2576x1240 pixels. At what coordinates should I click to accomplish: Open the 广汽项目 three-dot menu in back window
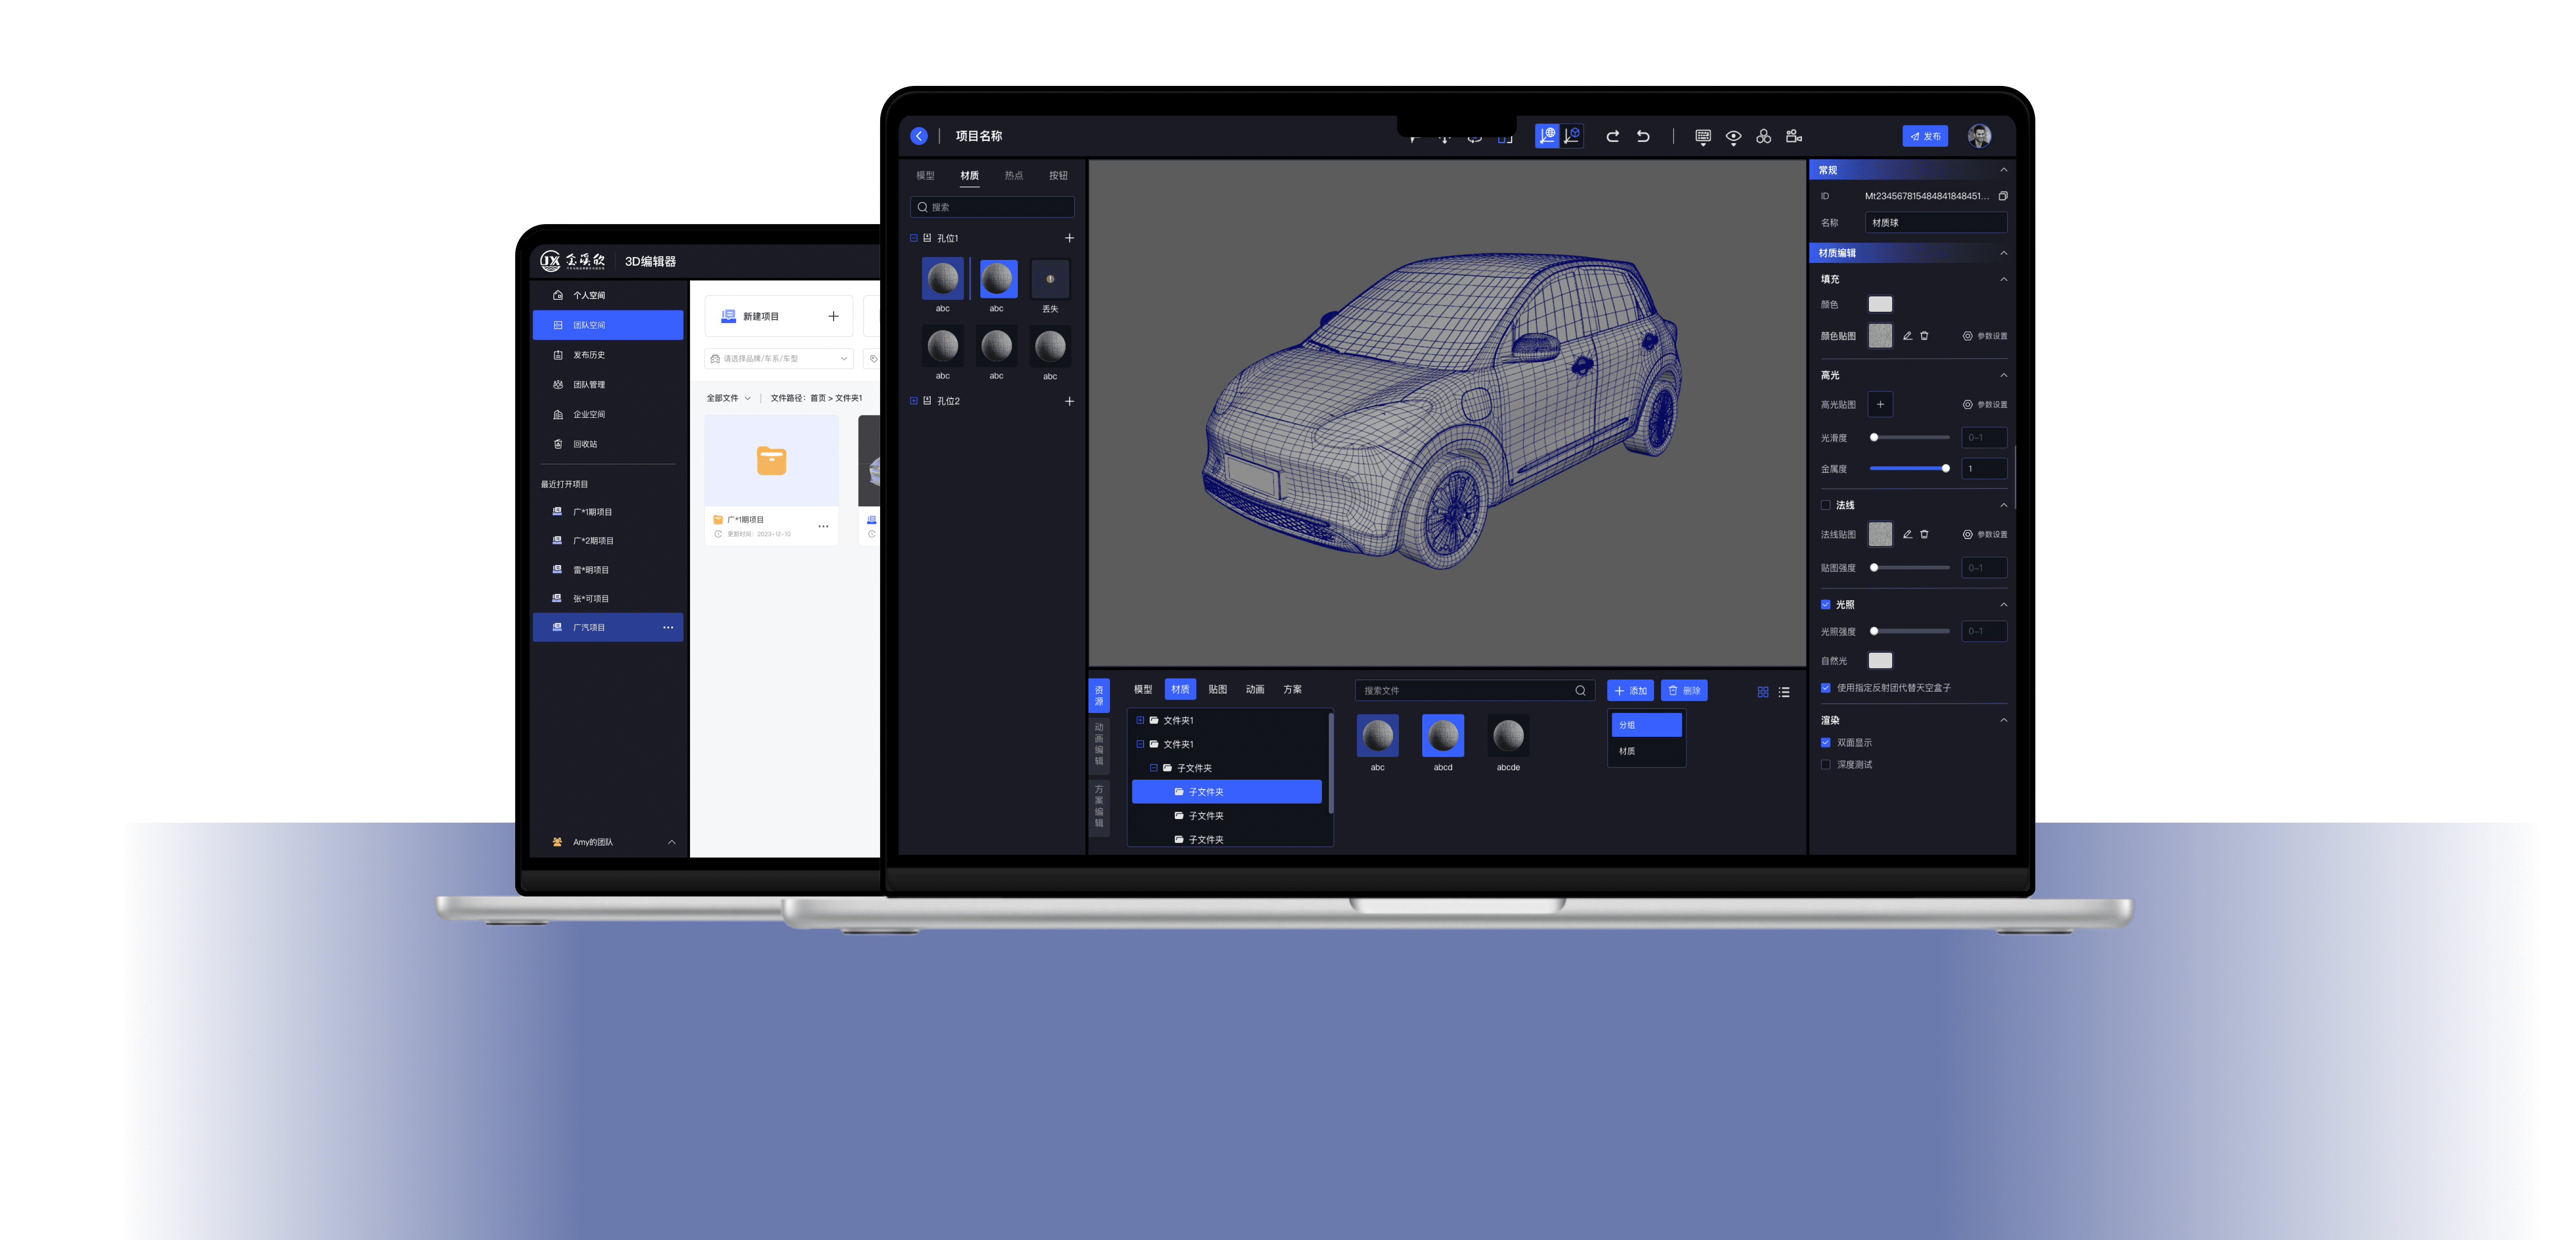[x=668, y=627]
